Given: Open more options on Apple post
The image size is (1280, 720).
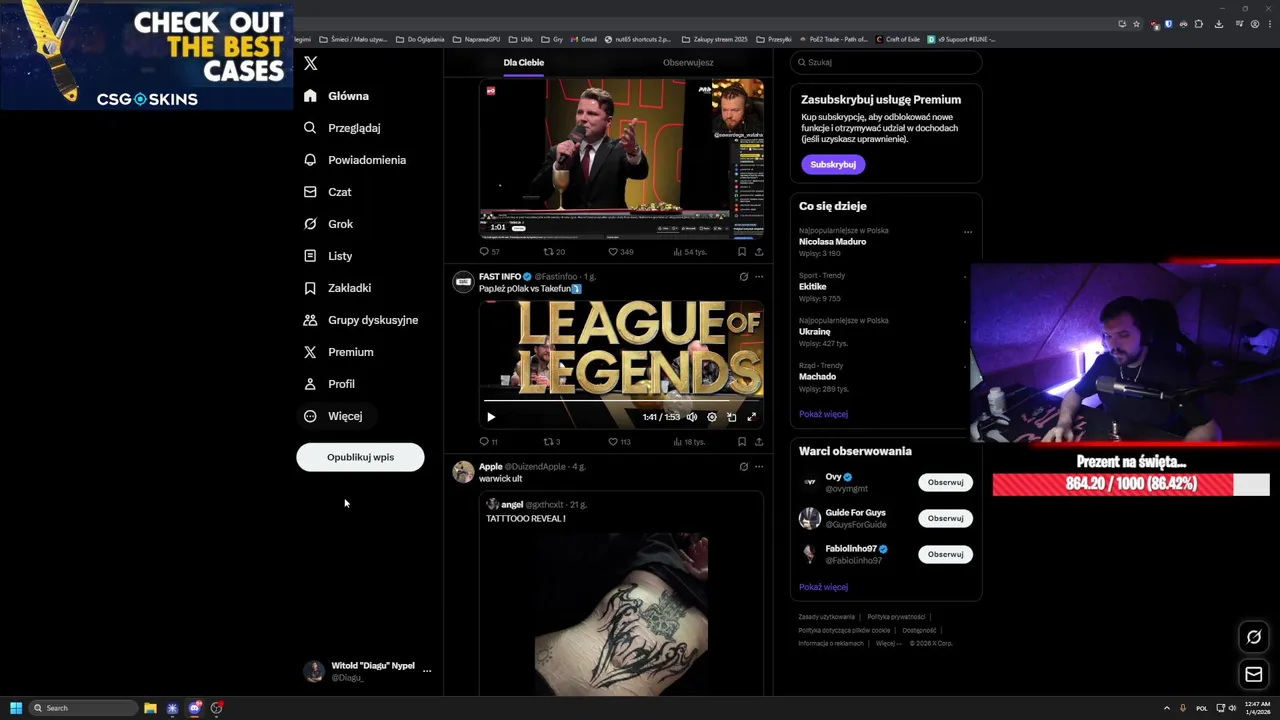Looking at the screenshot, I should [759, 467].
